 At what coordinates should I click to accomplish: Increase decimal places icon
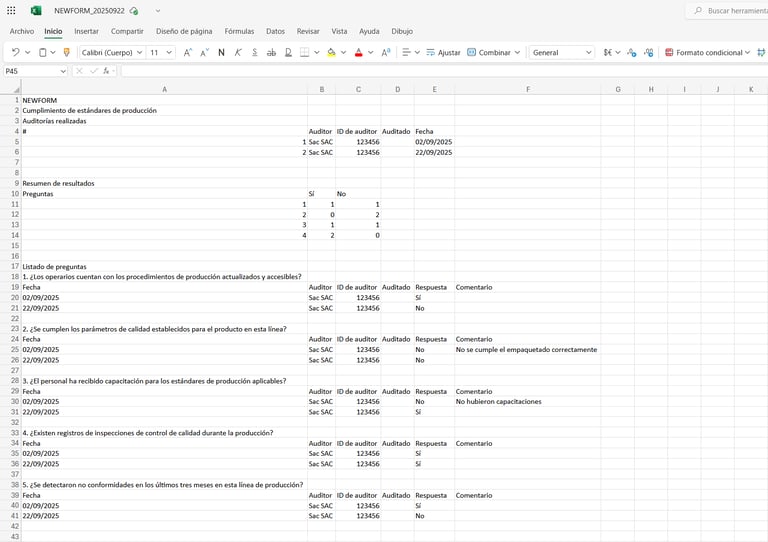point(649,52)
